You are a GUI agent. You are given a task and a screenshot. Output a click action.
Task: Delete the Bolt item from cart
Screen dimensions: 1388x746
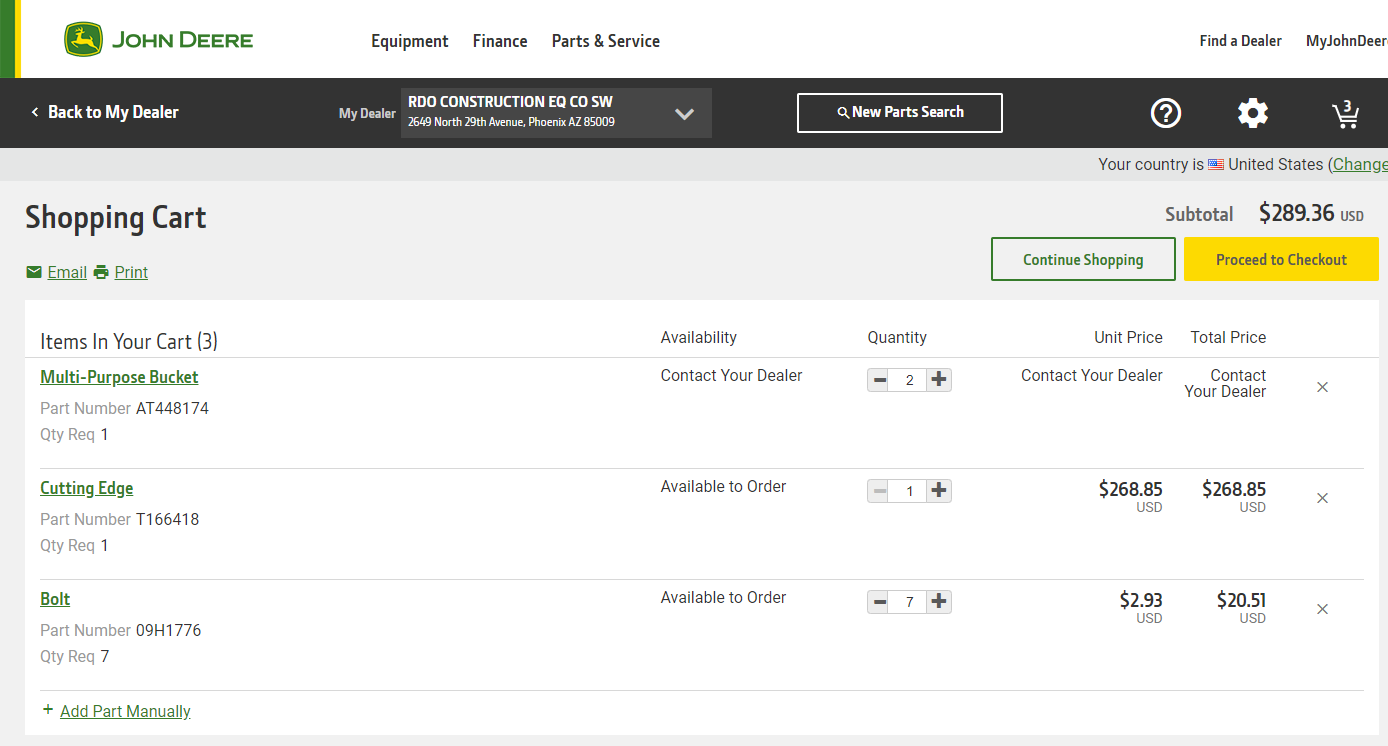click(x=1322, y=609)
